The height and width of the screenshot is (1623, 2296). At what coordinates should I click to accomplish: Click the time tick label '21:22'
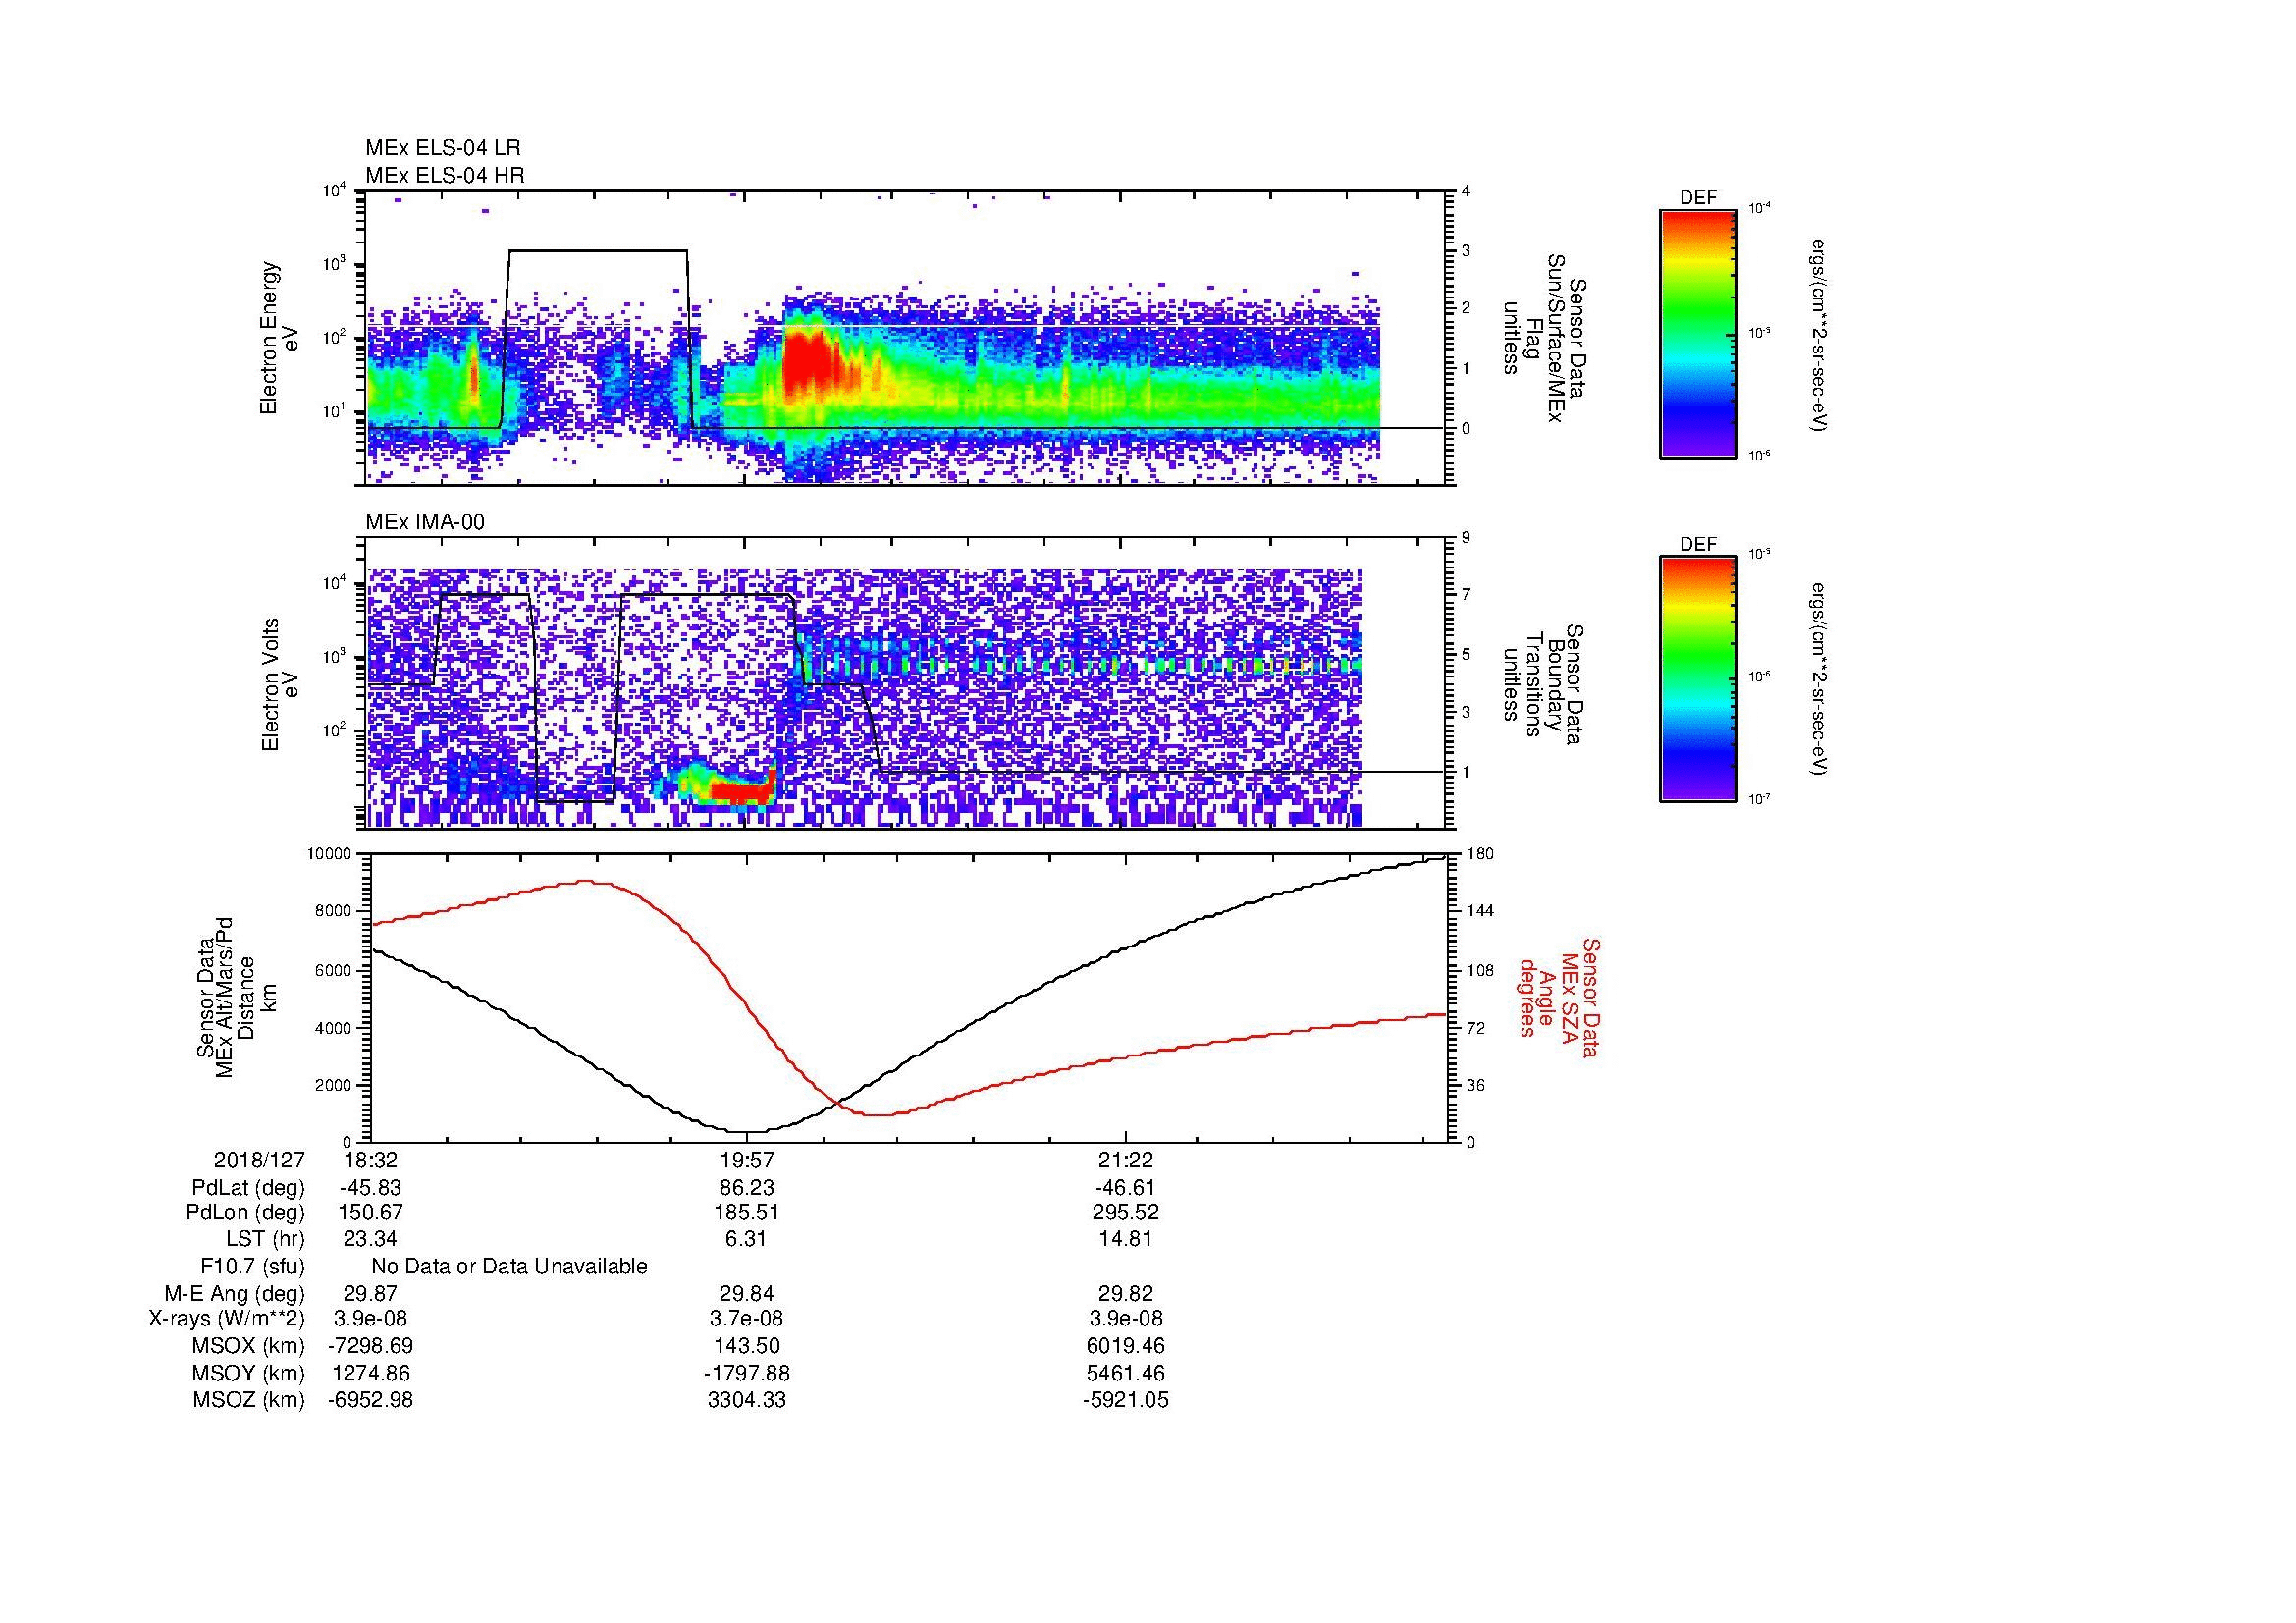[x=1125, y=1160]
